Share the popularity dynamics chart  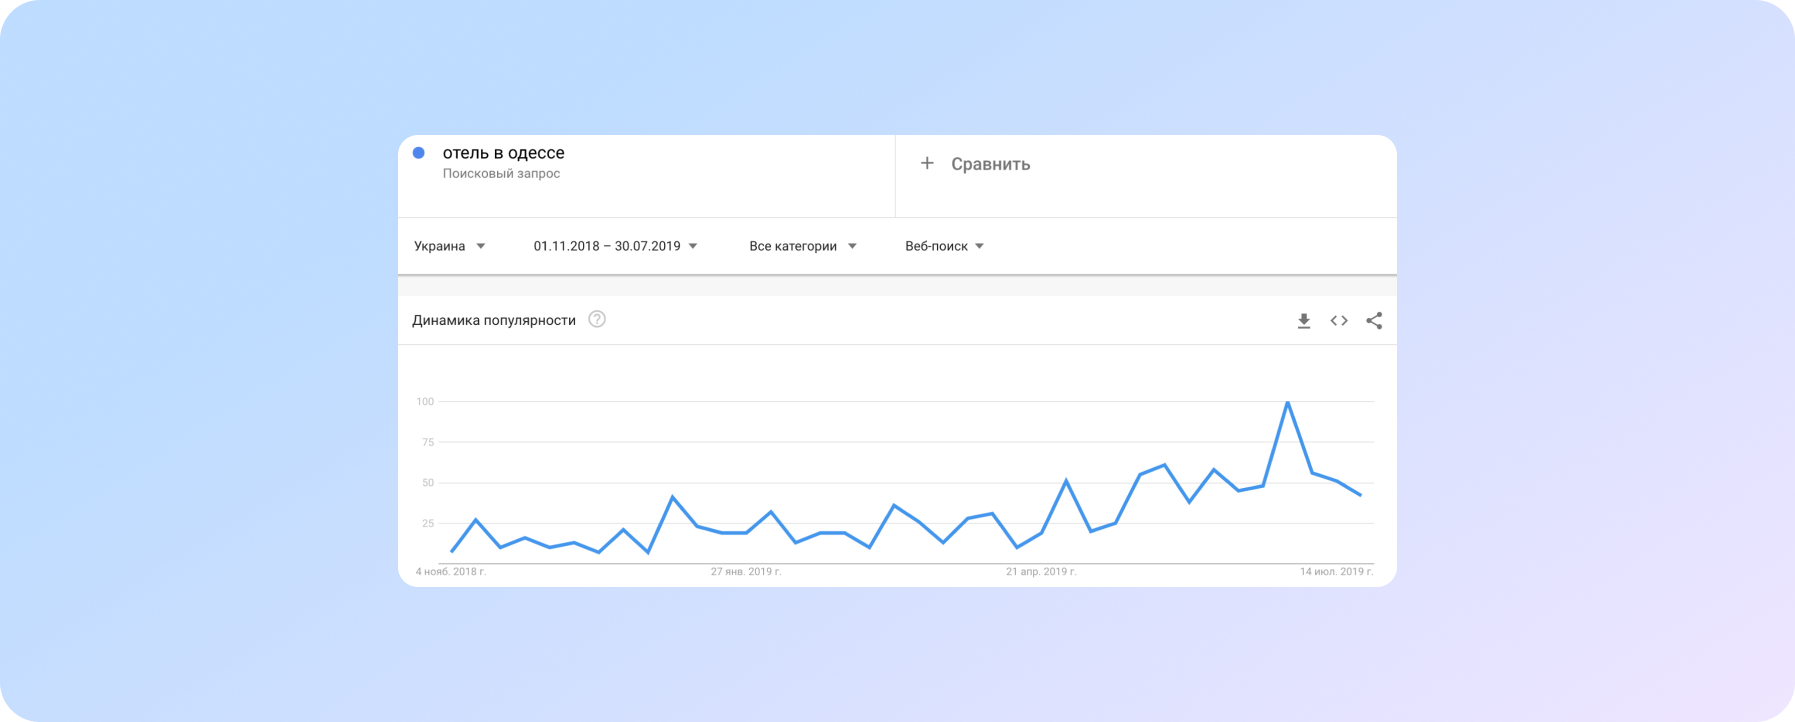pos(1374,321)
